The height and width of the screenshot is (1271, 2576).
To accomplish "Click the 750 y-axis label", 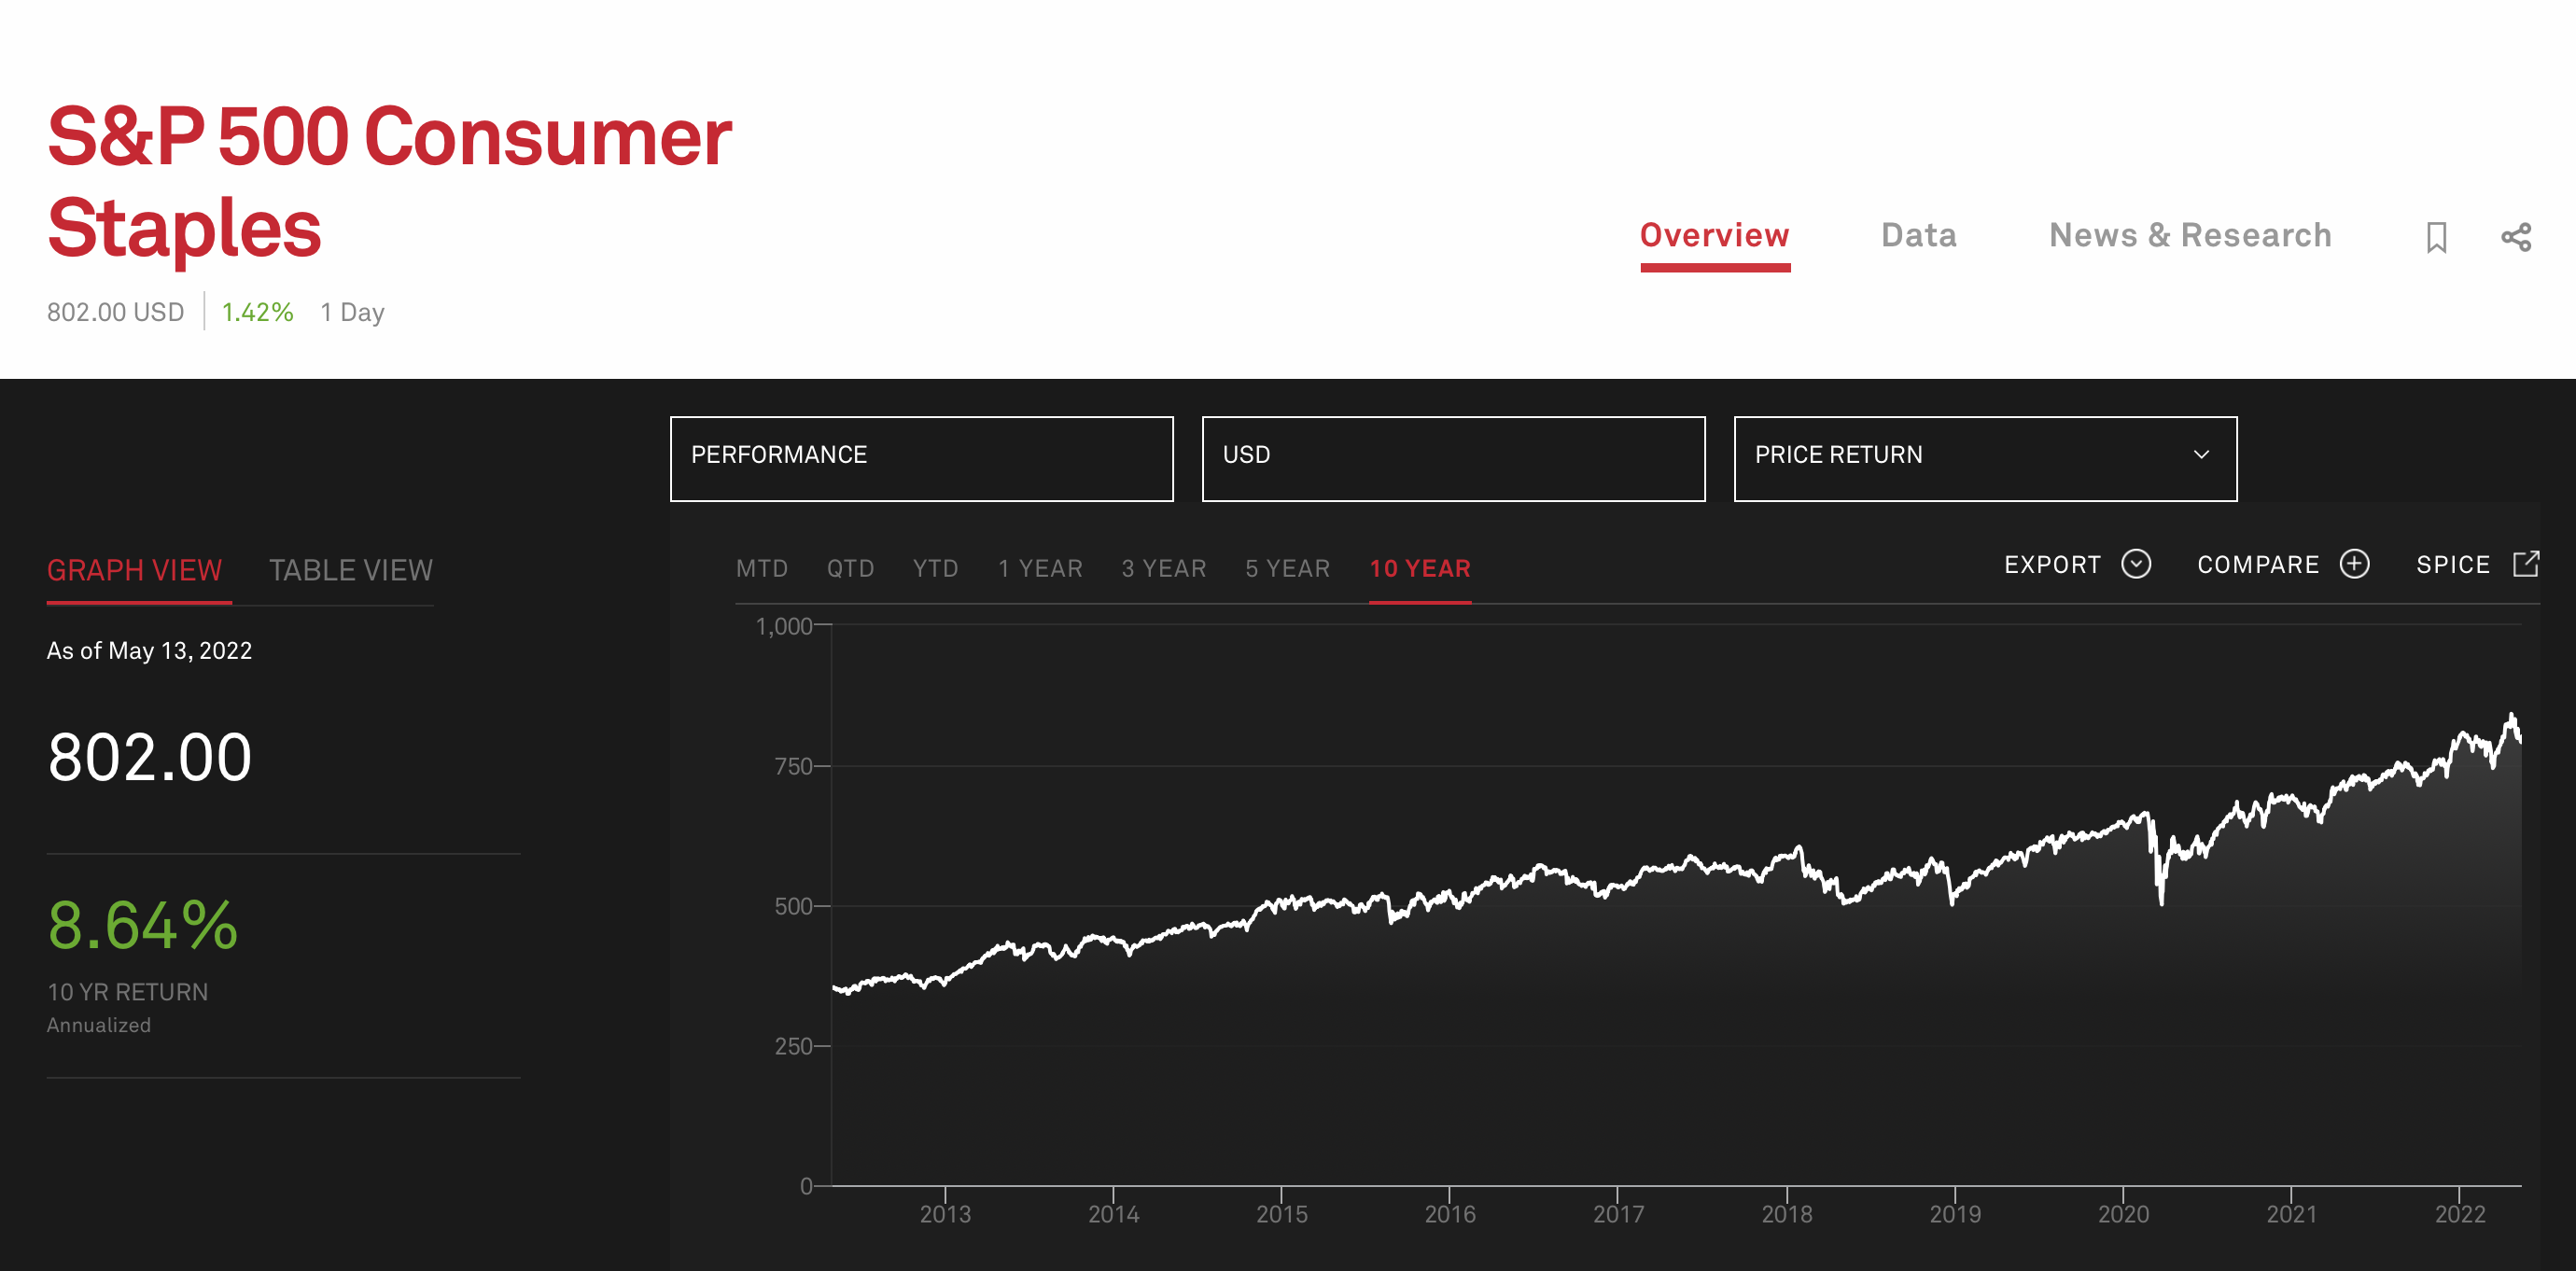I will coord(793,766).
